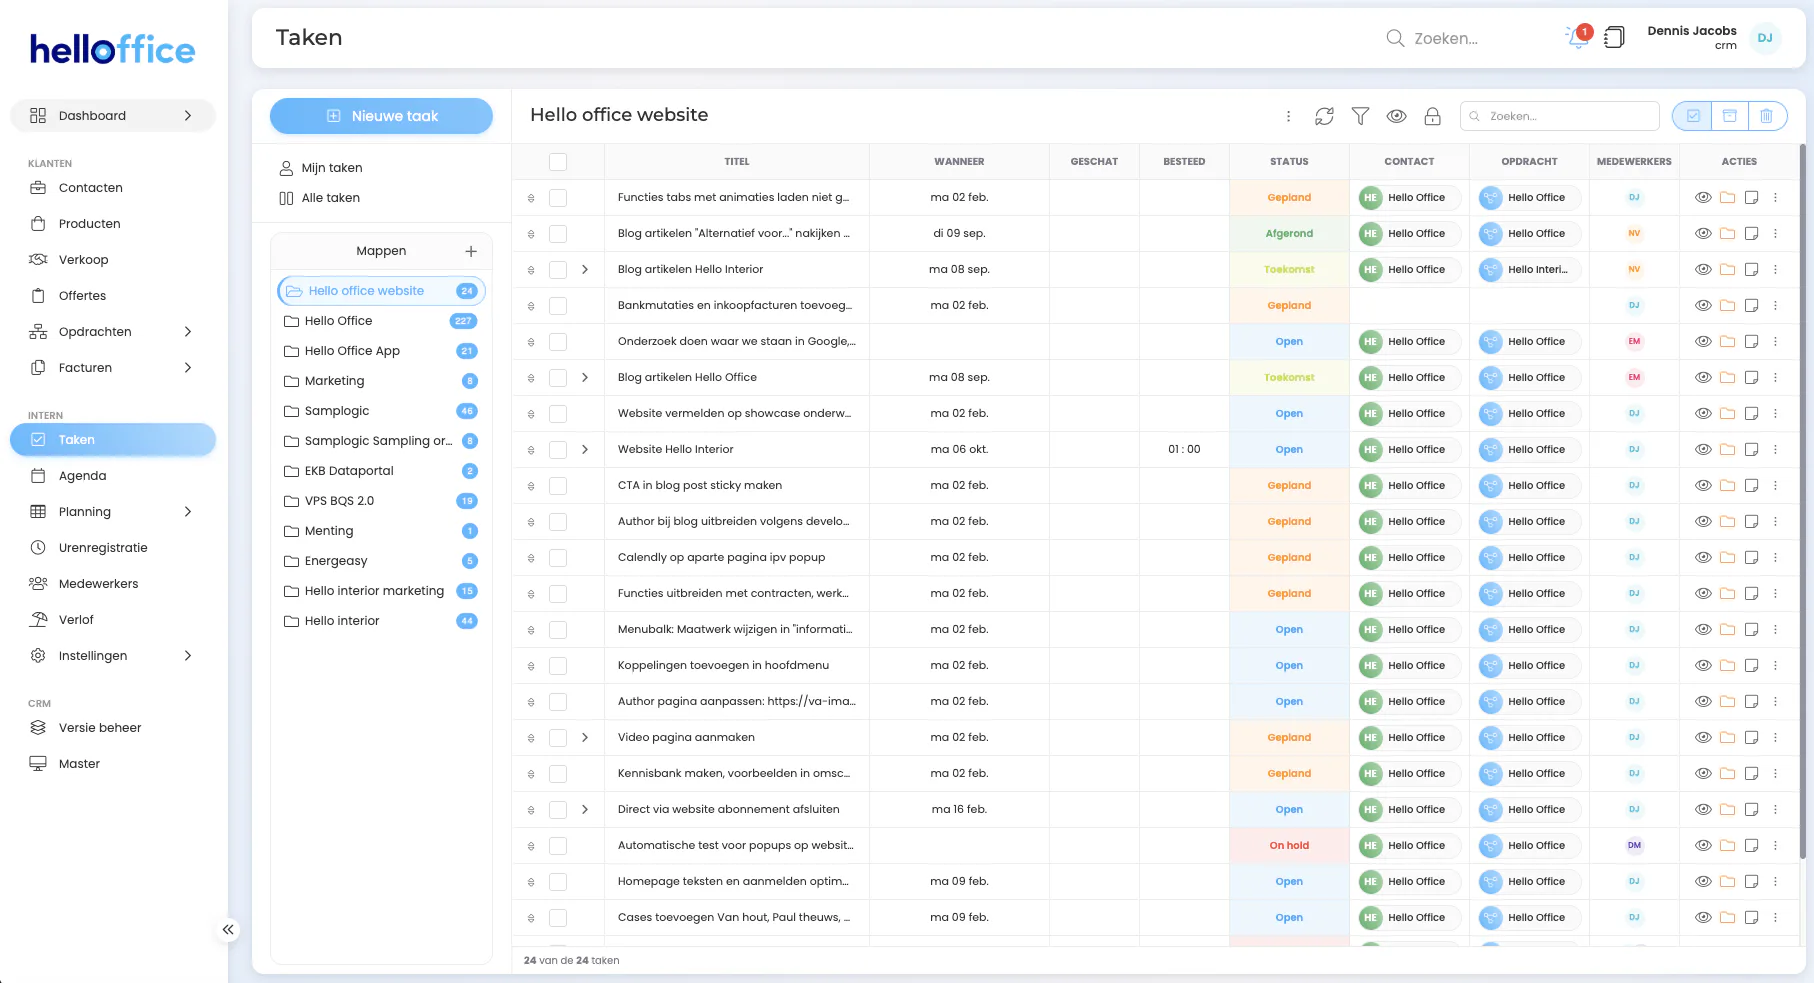This screenshot has width=1814, height=983.
Task: Expand subtasks of 'Blog artikelen Hello Office'
Action: coord(585,377)
